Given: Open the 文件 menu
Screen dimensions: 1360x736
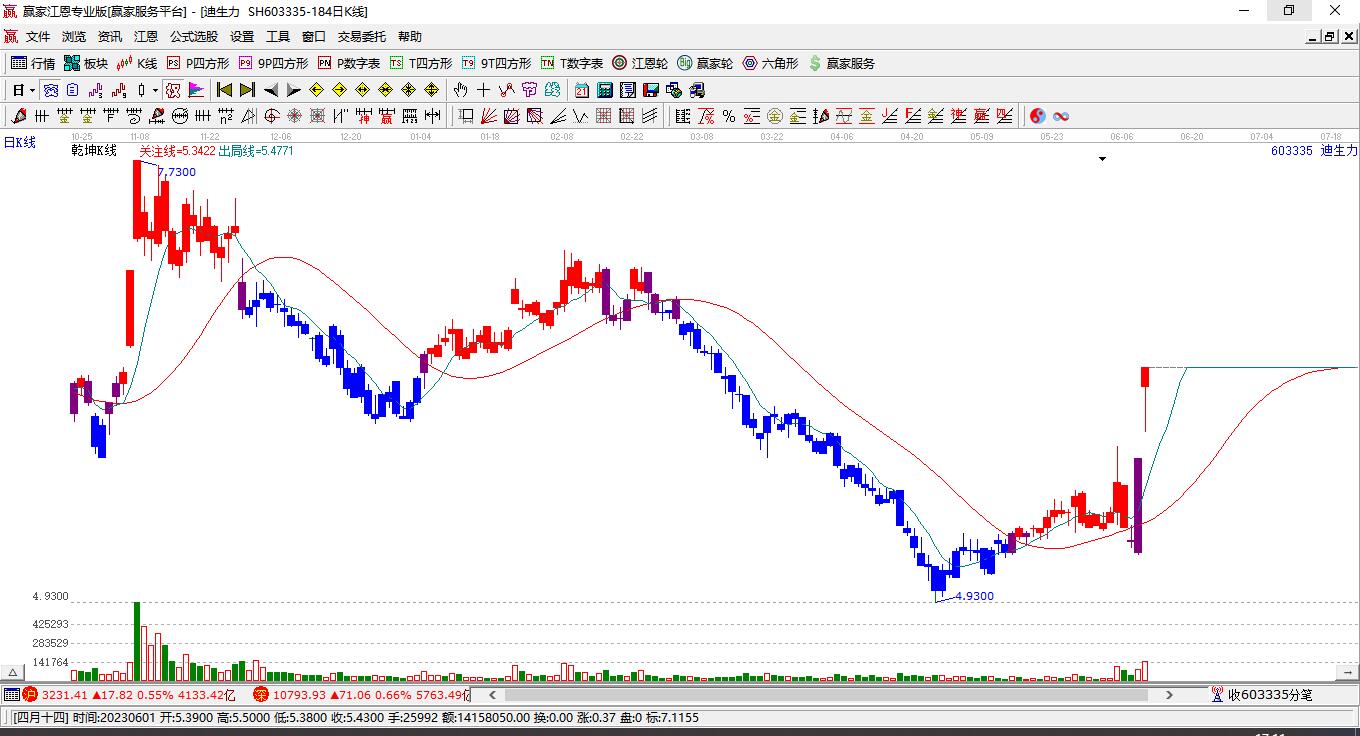Looking at the screenshot, I should pos(38,37).
